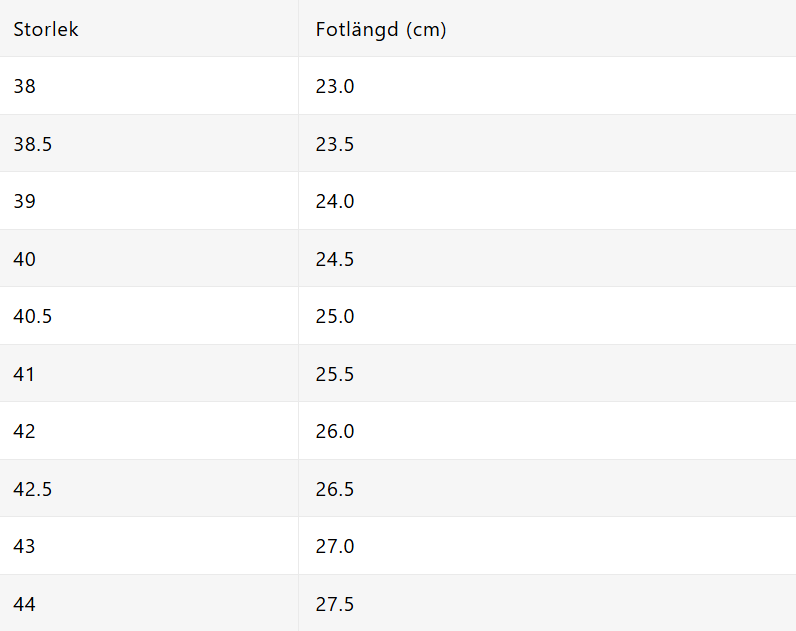Pick the 25.5 cm cell

tap(335, 374)
